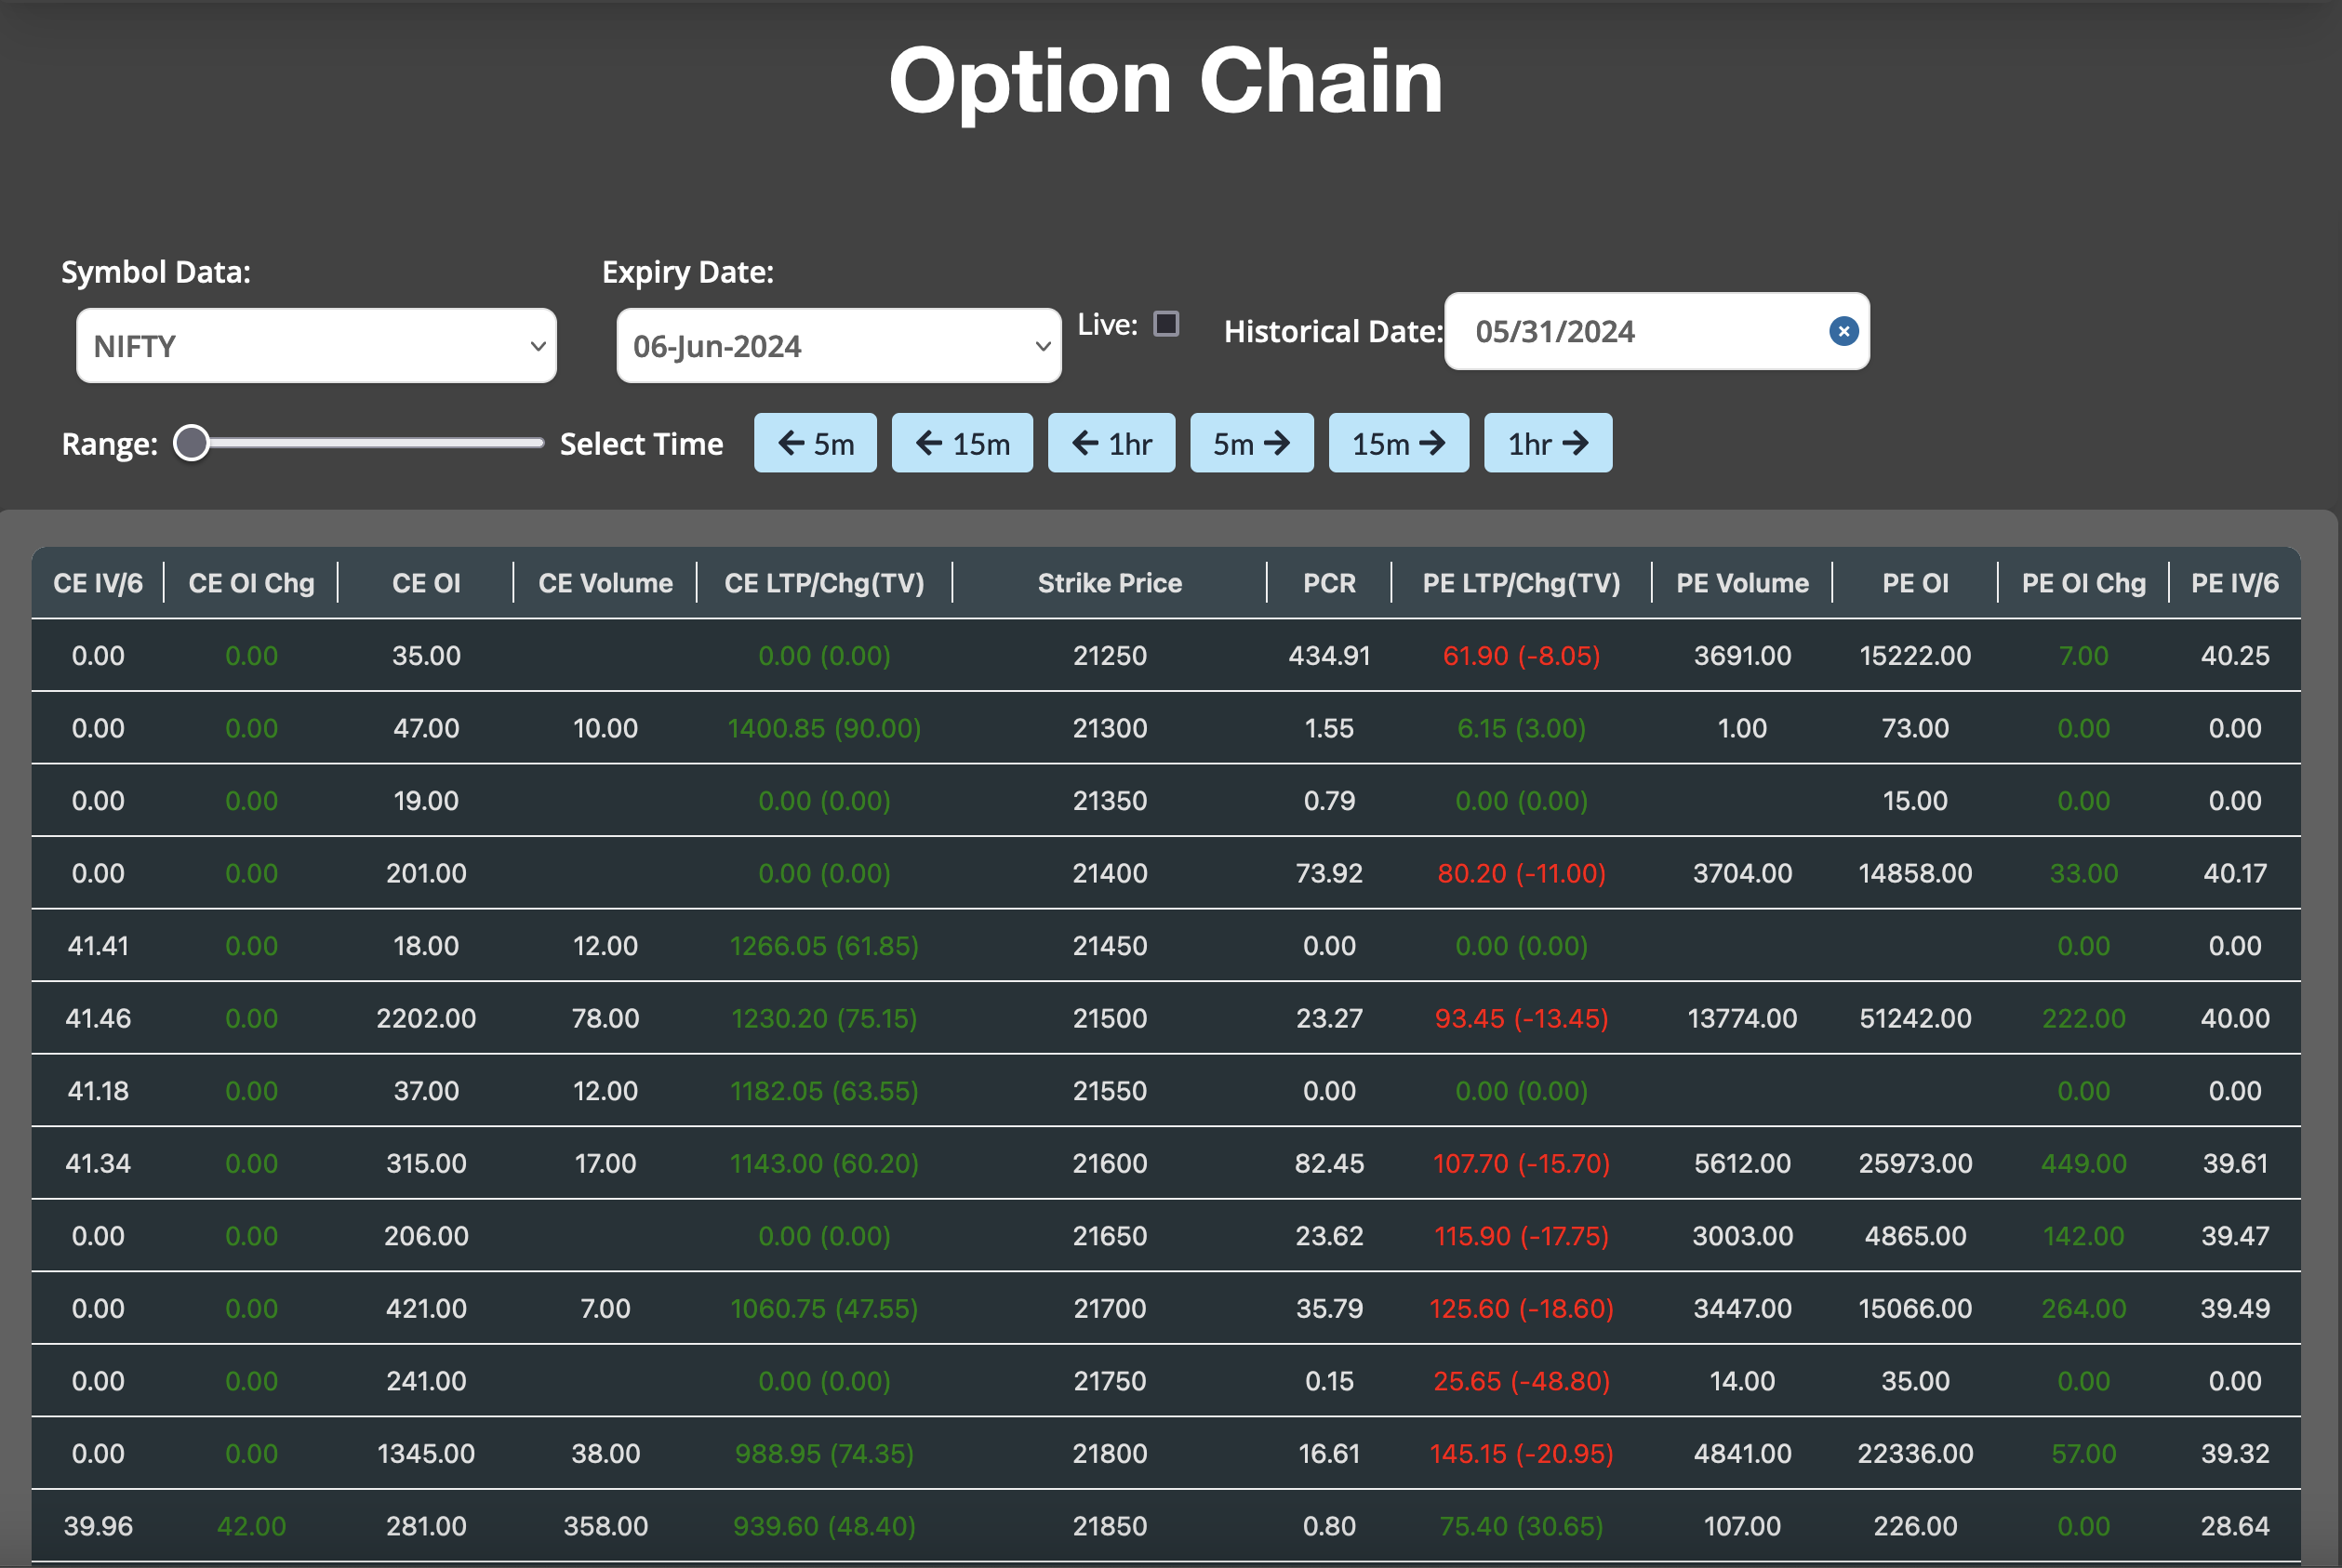
Task: Select the row with strike price 21500
Action: click(x=1110, y=1018)
